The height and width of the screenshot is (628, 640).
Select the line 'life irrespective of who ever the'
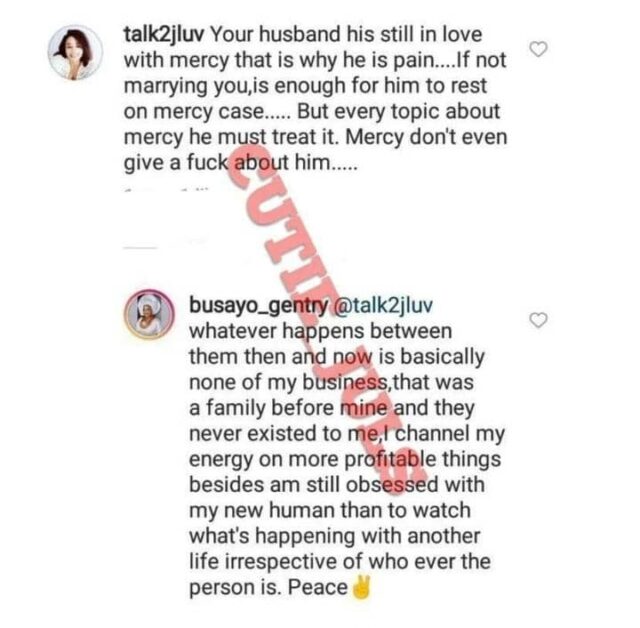tap(340, 561)
